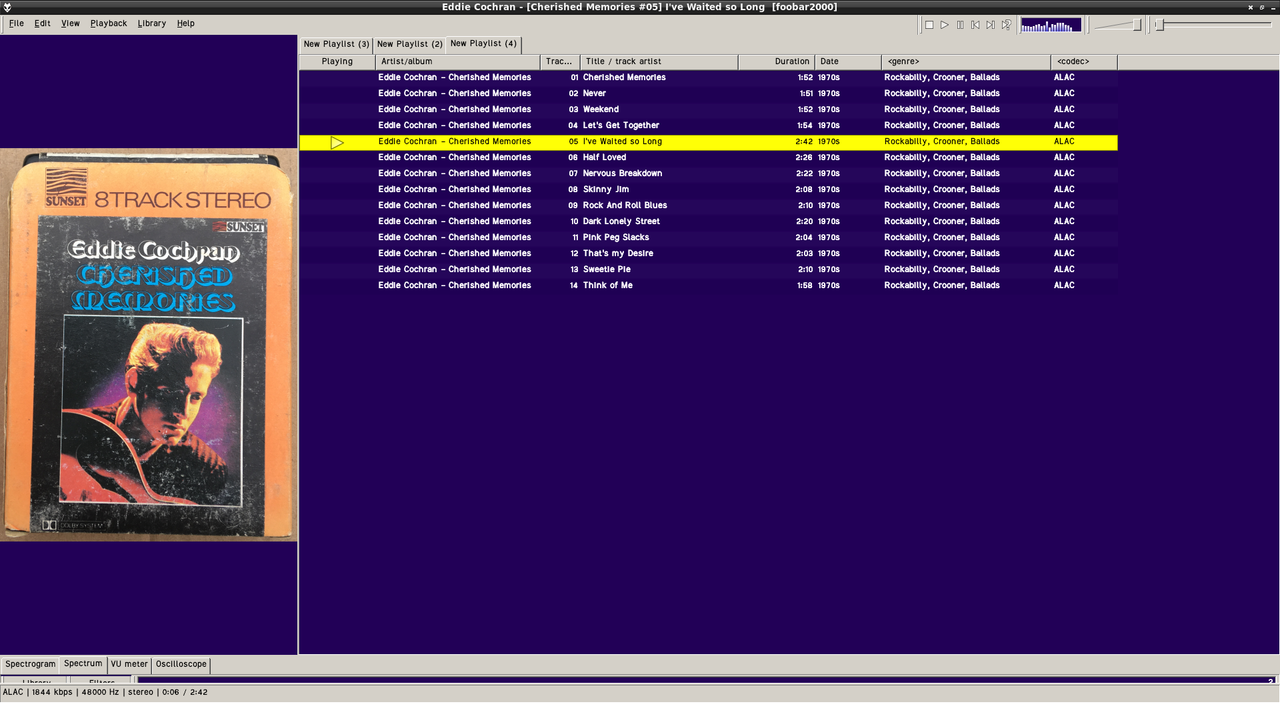
Task: Select the Skinny Jim track
Action: pos(606,189)
